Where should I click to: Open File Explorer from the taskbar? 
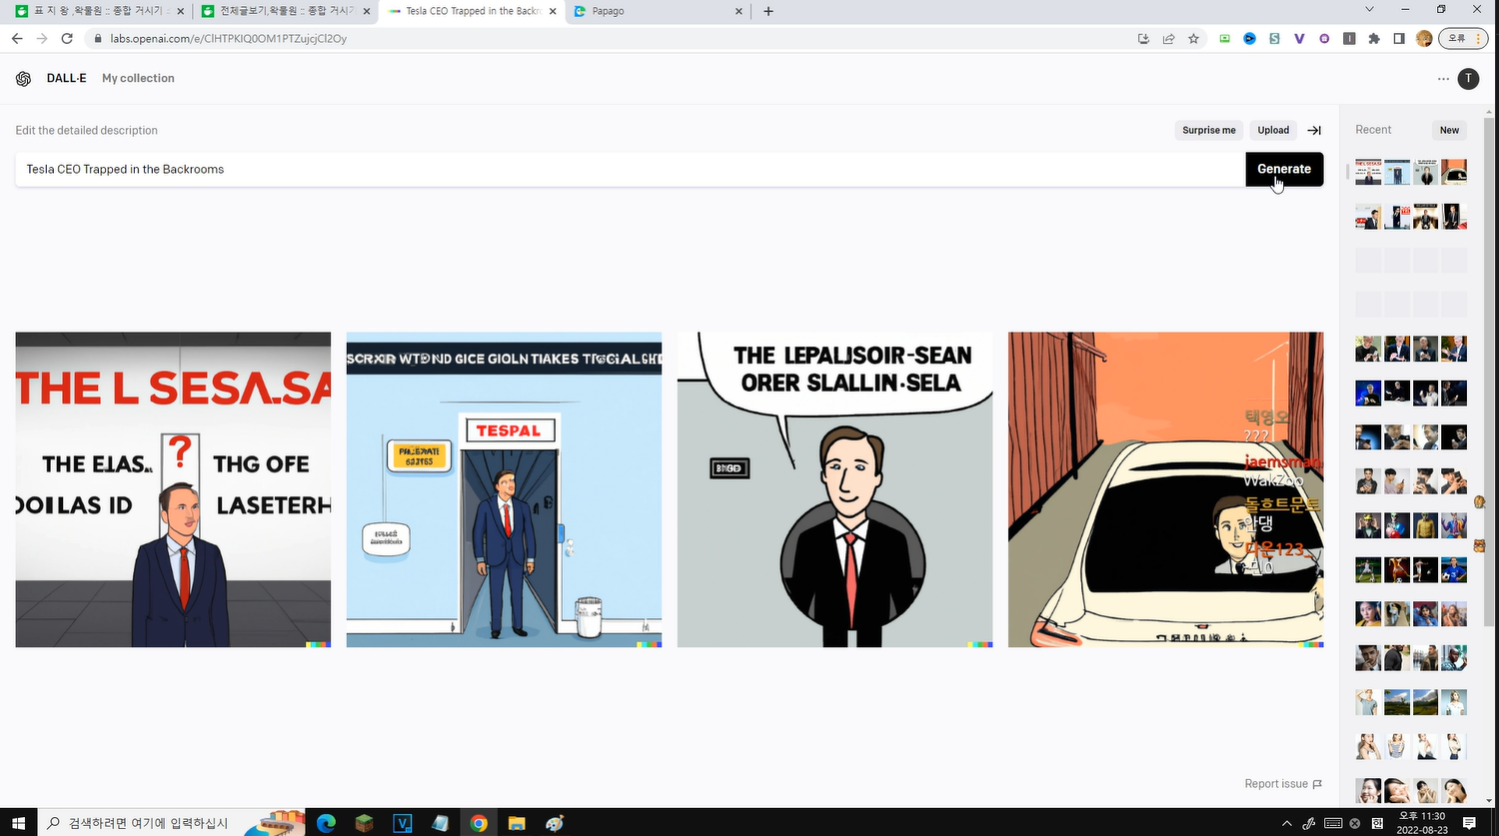(x=516, y=823)
